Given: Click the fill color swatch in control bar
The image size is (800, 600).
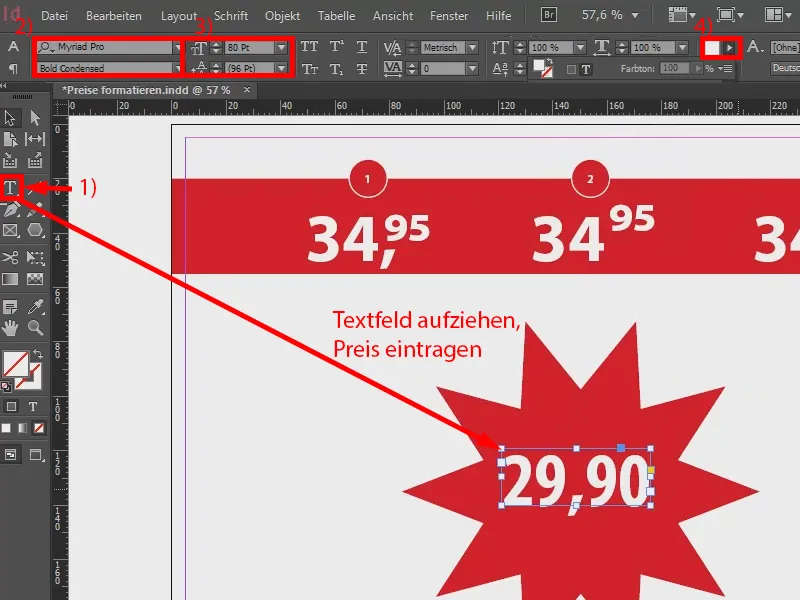Looking at the screenshot, I should tap(712, 48).
